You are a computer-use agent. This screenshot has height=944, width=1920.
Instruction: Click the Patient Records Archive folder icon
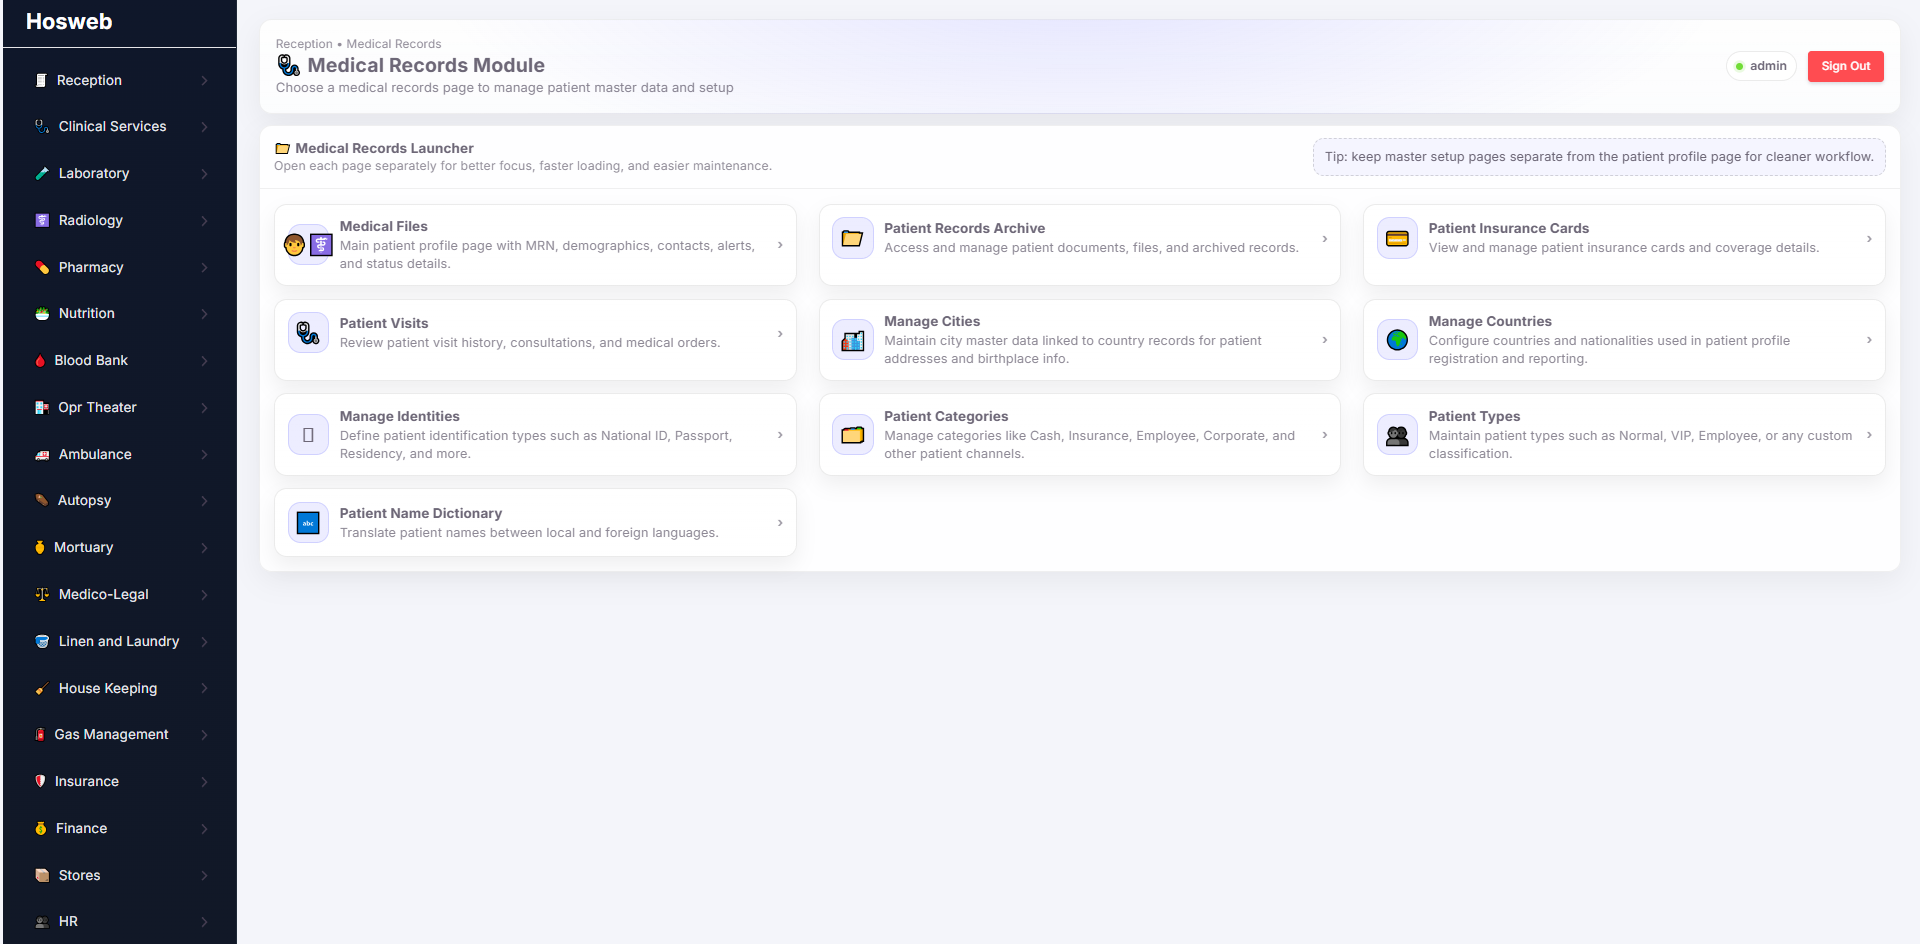click(x=852, y=238)
